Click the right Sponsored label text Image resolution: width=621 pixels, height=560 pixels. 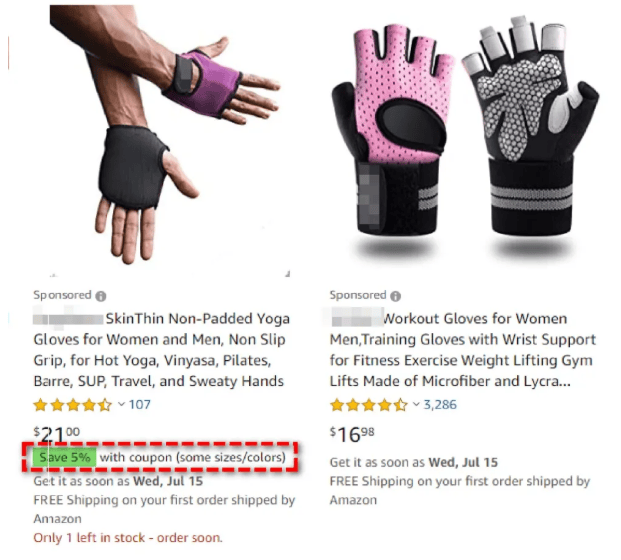tap(358, 295)
